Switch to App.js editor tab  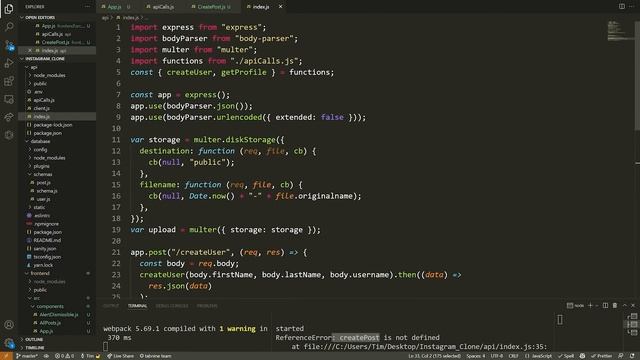[116, 7]
